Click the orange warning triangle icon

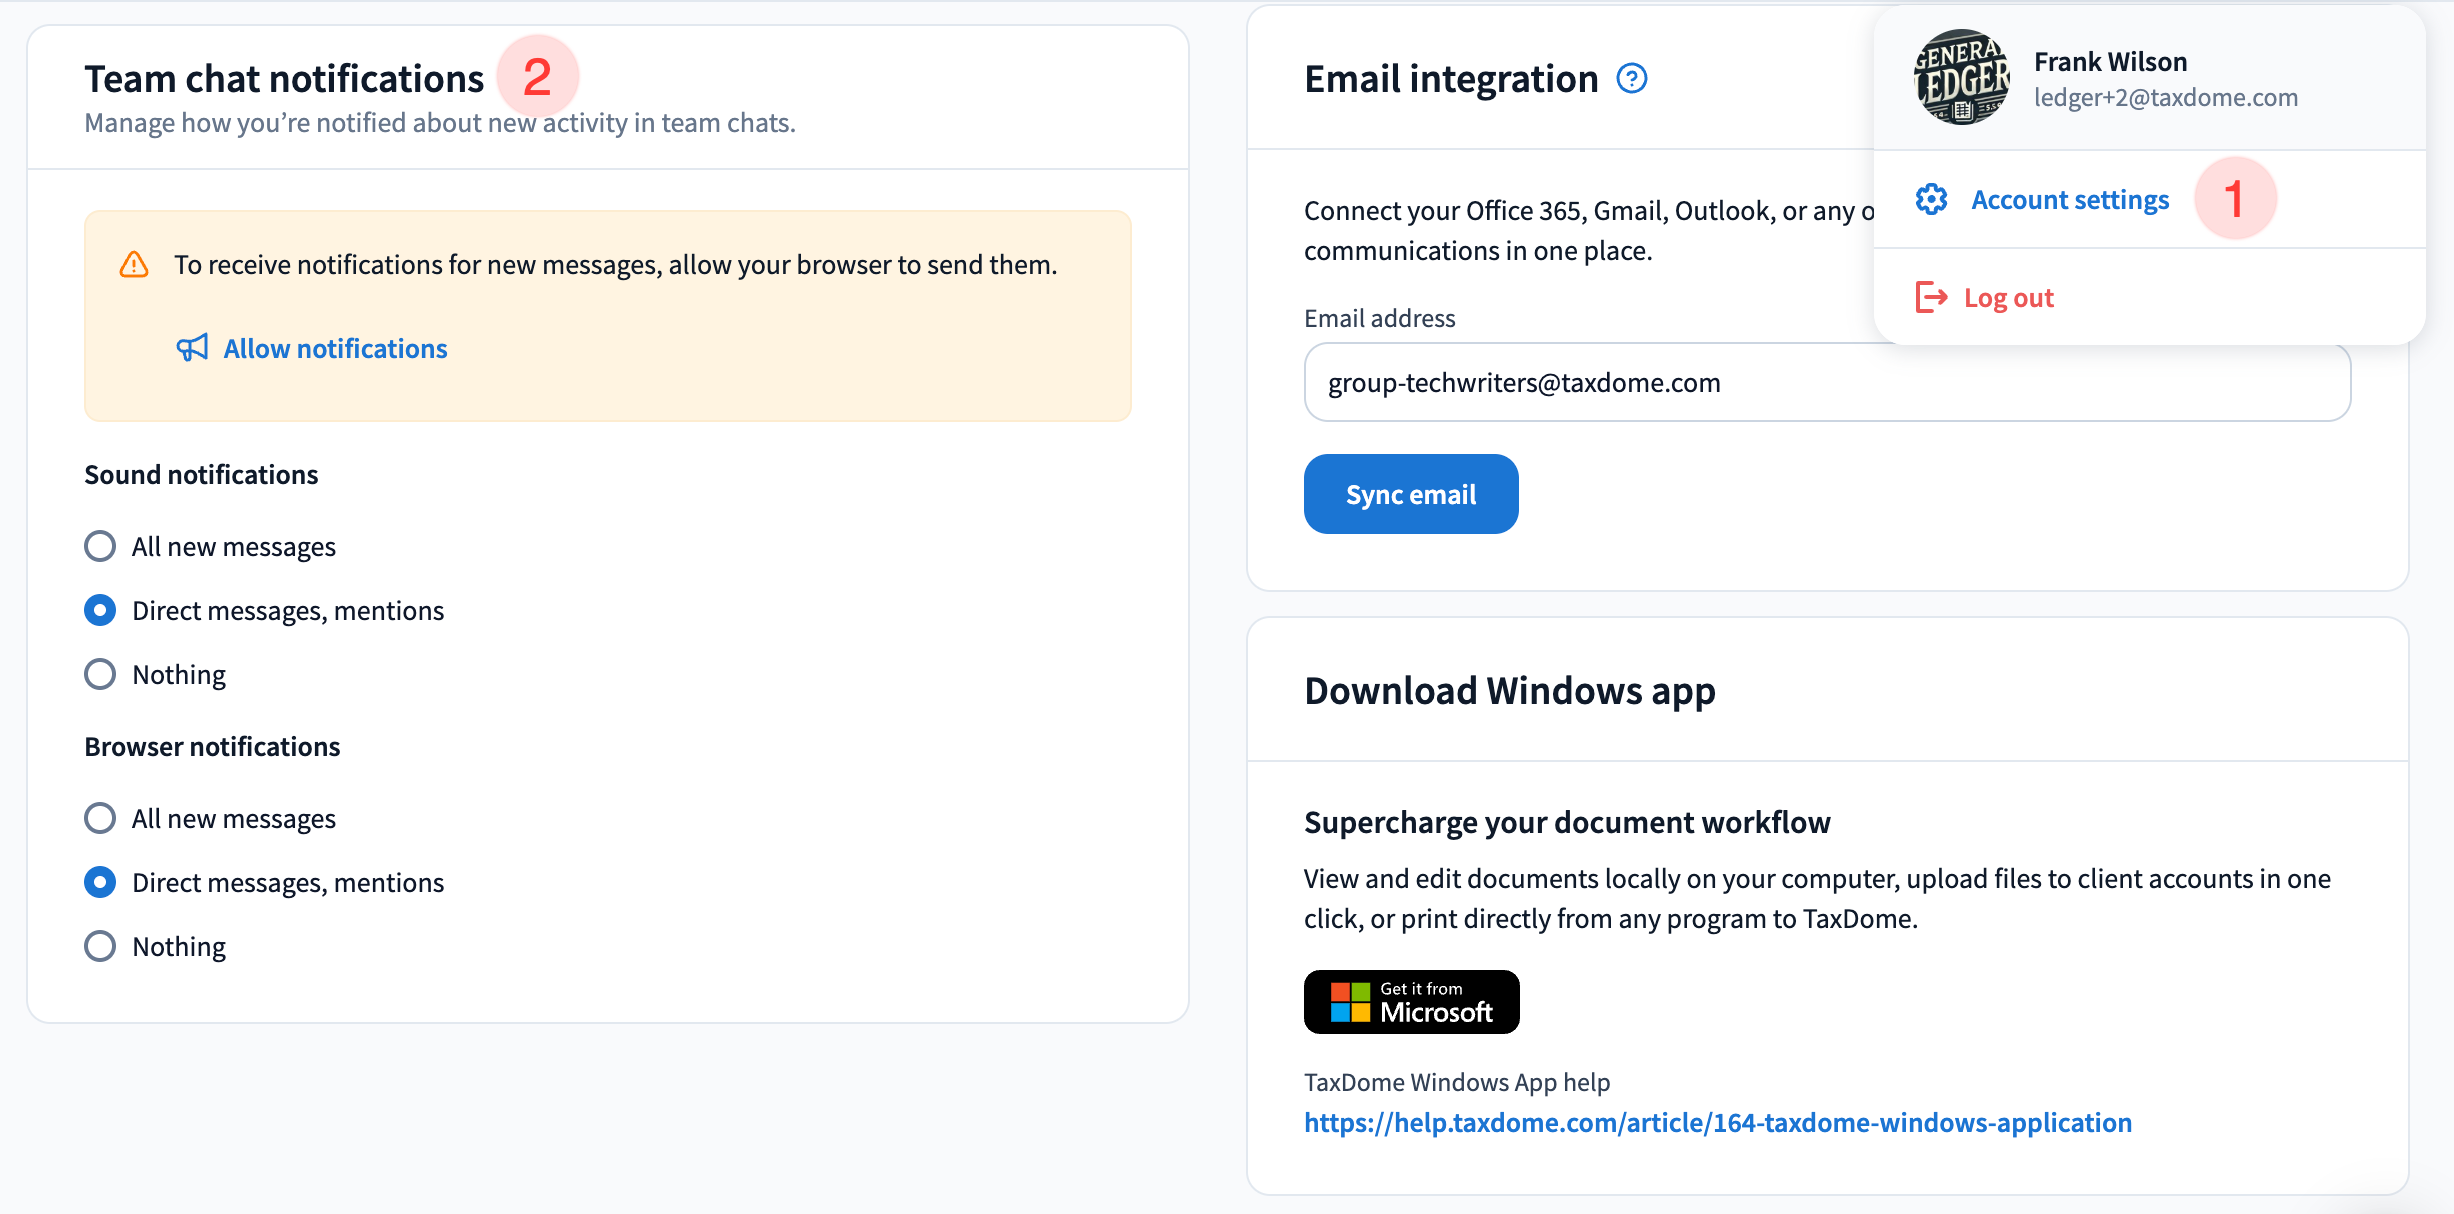click(134, 265)
